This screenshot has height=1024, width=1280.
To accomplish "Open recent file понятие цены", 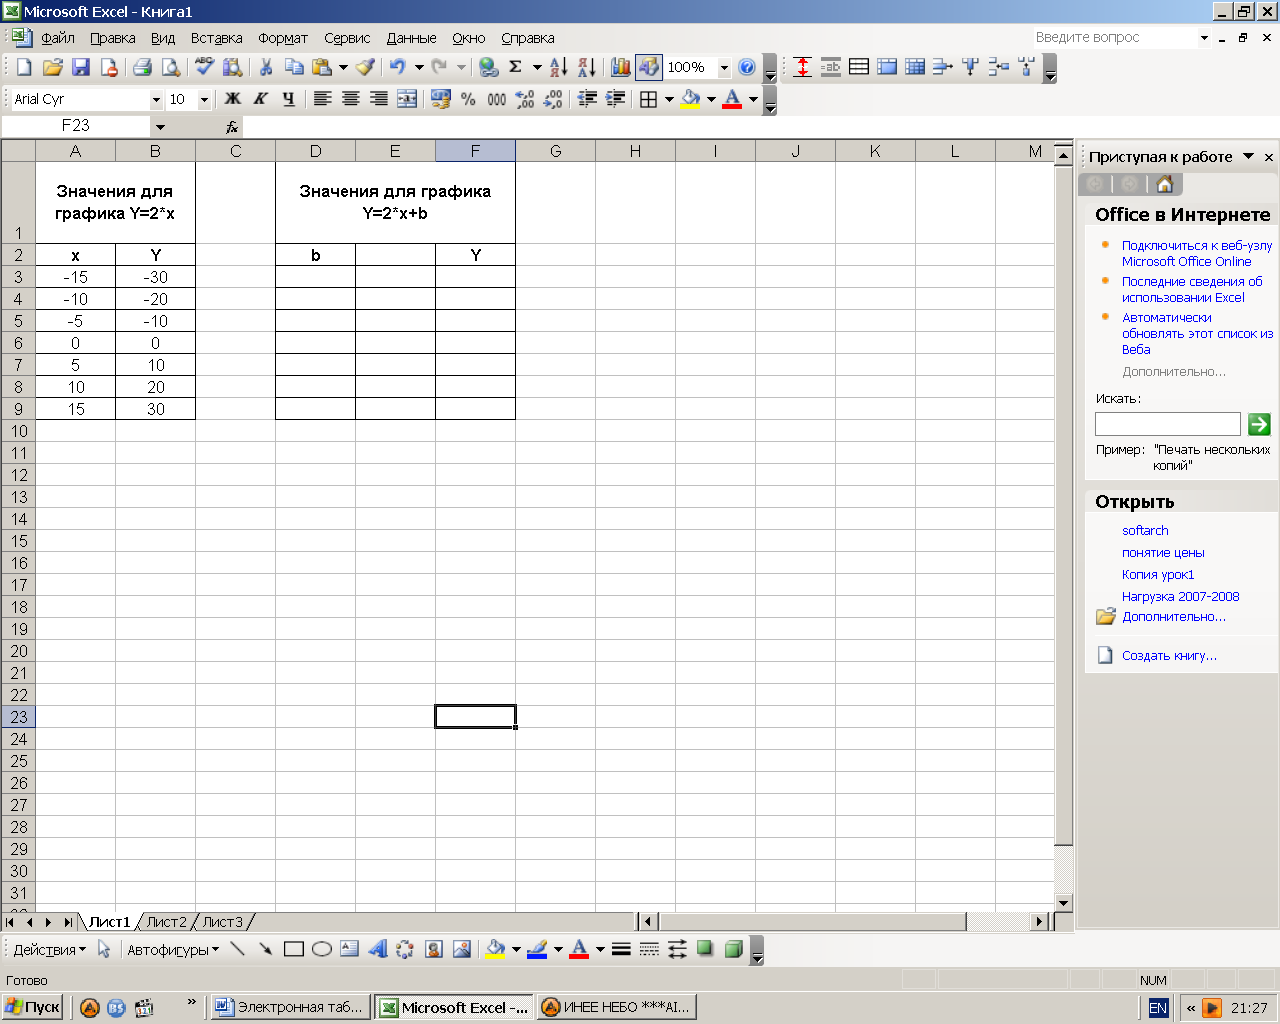I will pyautogui.click(x=1163, y=552).
